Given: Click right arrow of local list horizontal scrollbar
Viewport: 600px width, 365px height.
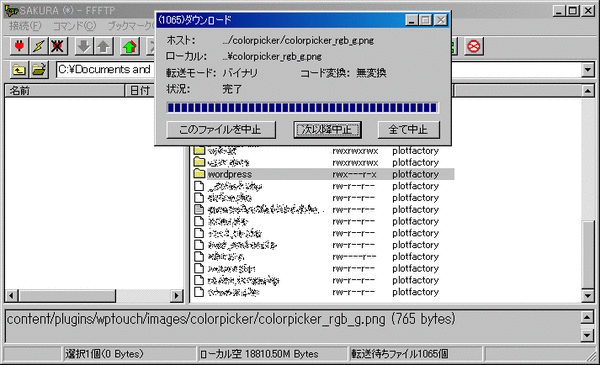Looking at the screenshot, I should coord(176,296).
